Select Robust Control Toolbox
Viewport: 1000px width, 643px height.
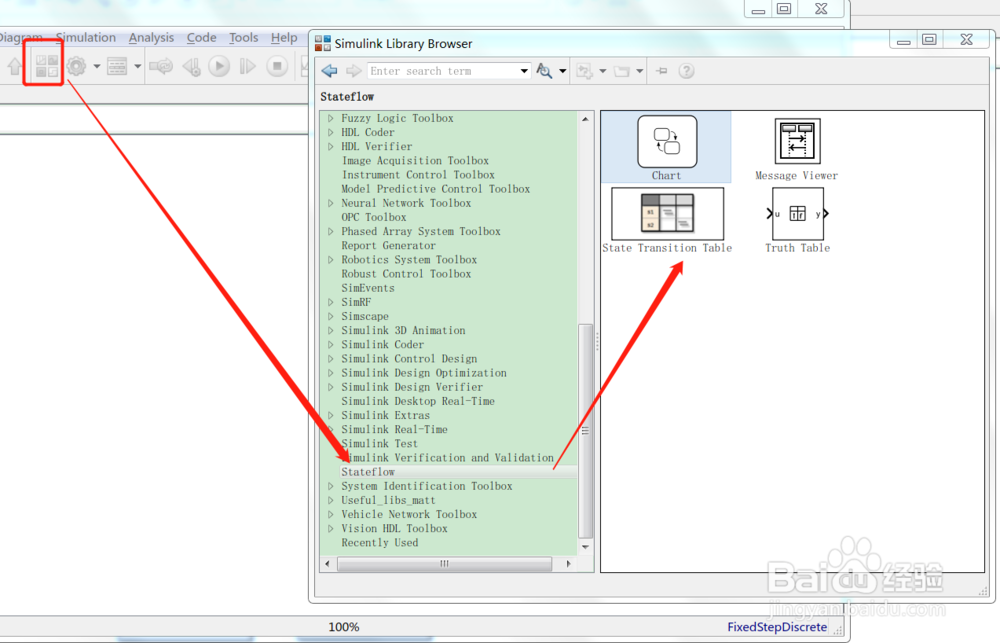406,274
